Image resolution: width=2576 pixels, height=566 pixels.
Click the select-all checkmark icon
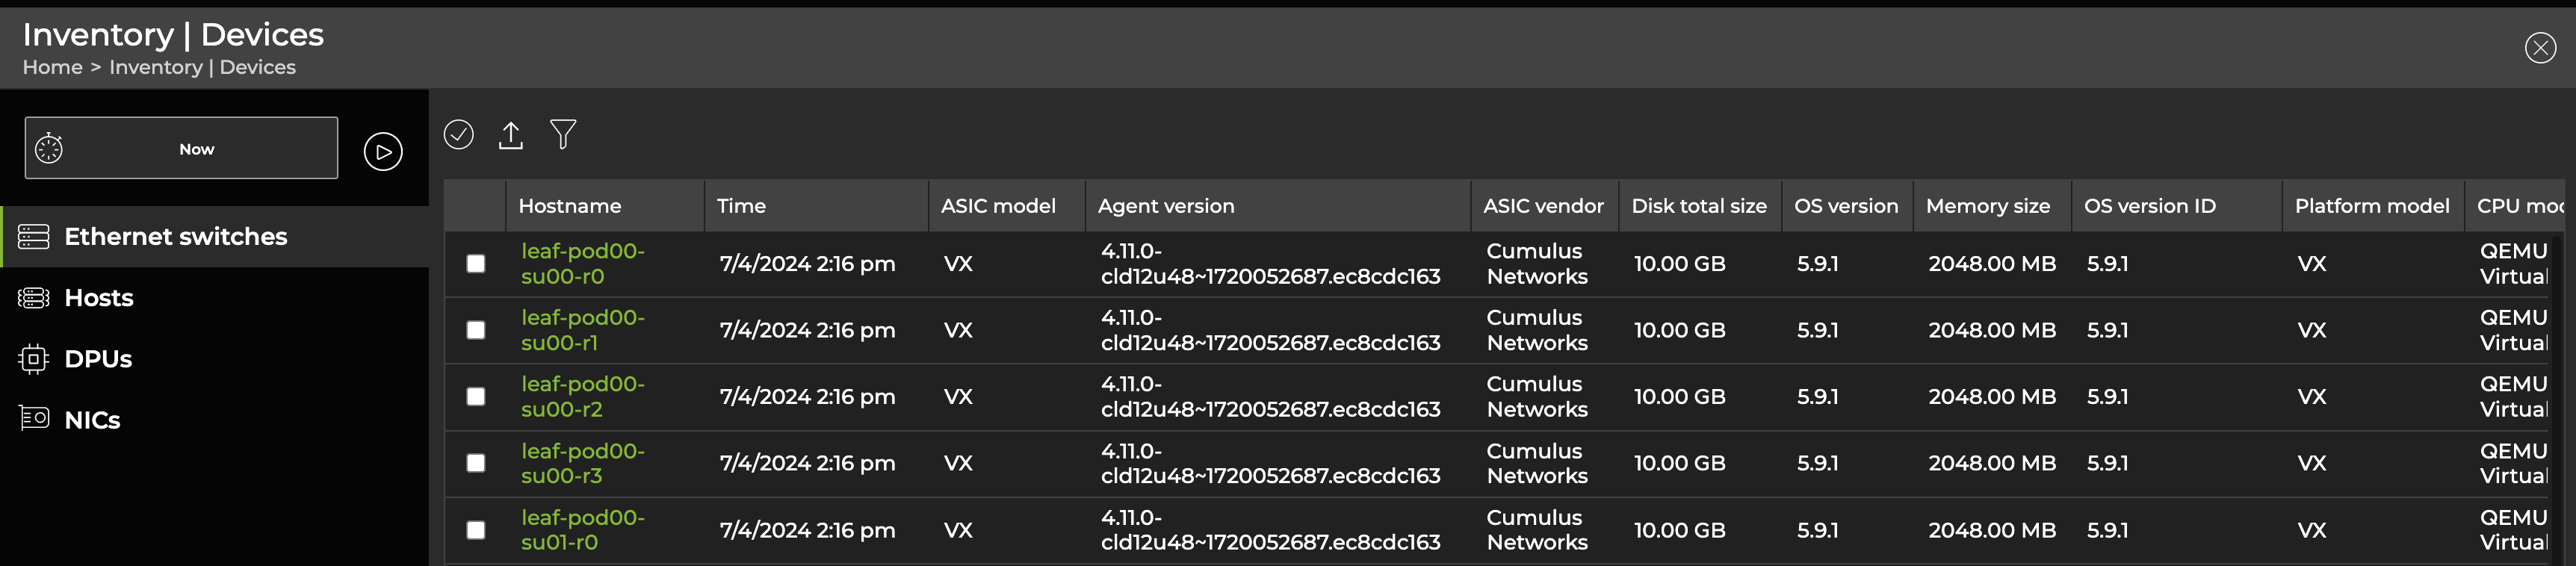(x=458, y=134)
